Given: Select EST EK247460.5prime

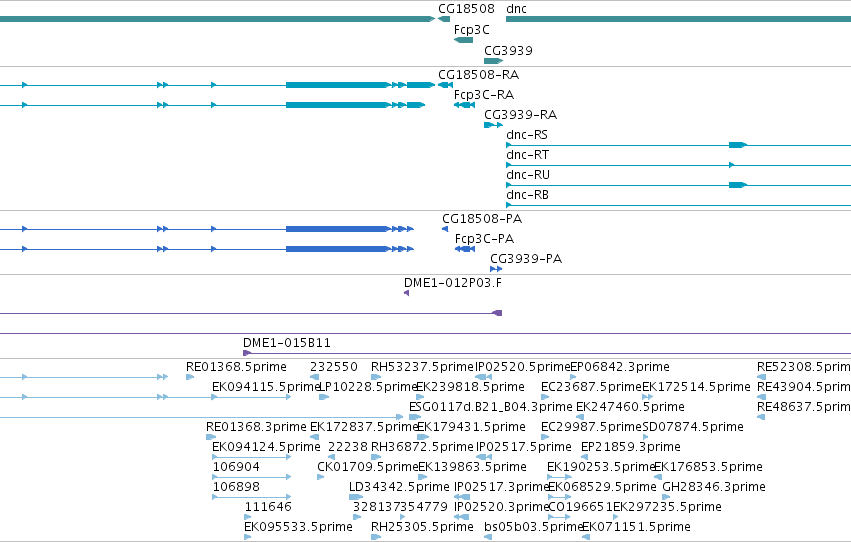Looking at the screenshot, I should (x=630, y=407).
